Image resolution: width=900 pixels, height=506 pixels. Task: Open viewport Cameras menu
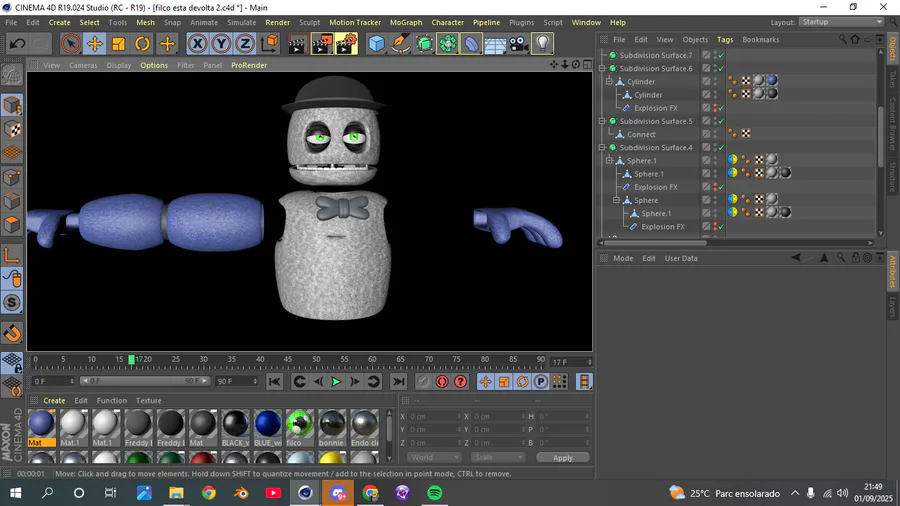(83, 65)
